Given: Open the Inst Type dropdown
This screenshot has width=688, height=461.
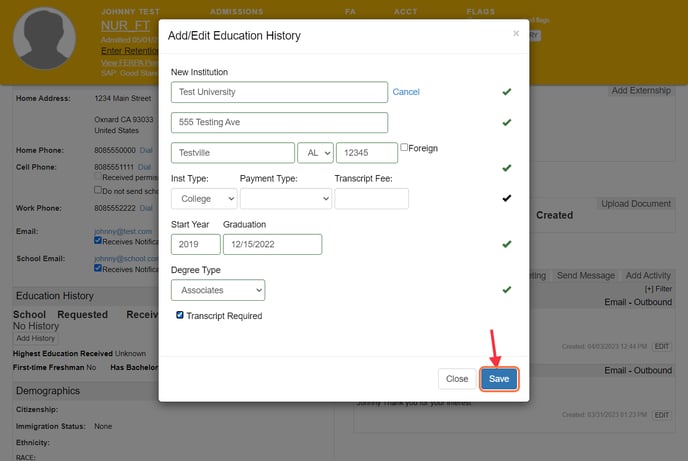Looking at the screenshot, I should pyautogui.click(x=204, y=199).
